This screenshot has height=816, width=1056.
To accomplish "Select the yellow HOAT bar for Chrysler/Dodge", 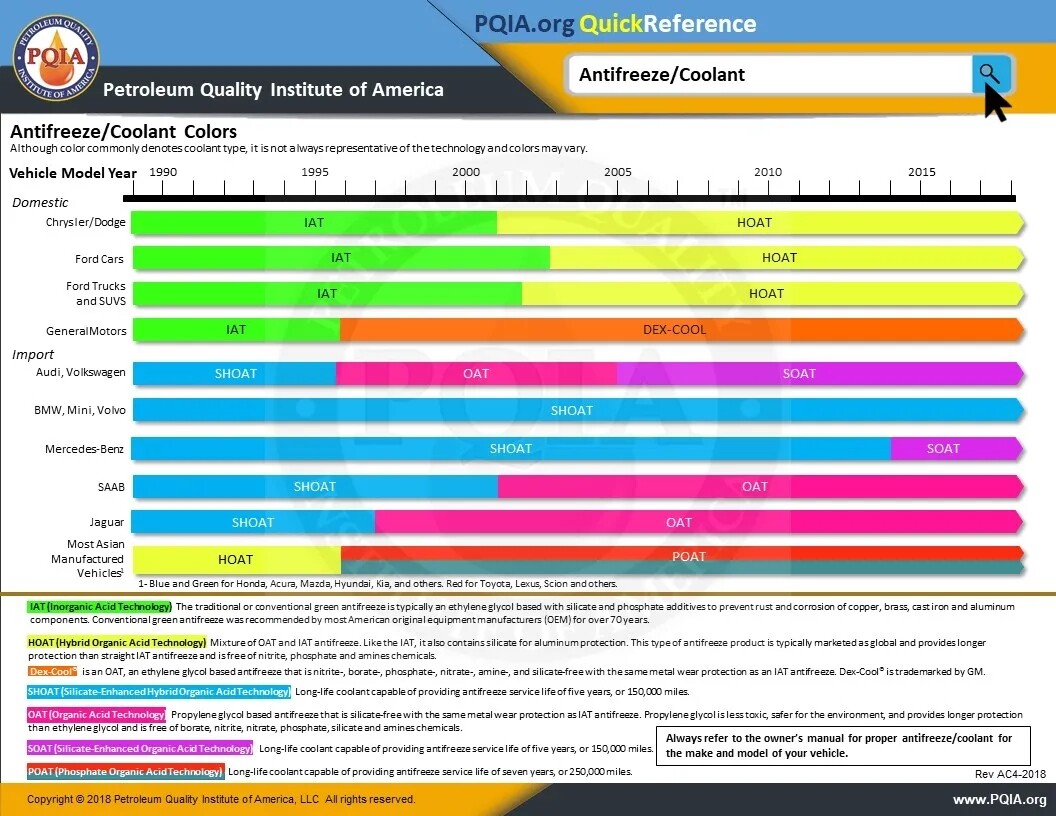I will coord(760,223).
